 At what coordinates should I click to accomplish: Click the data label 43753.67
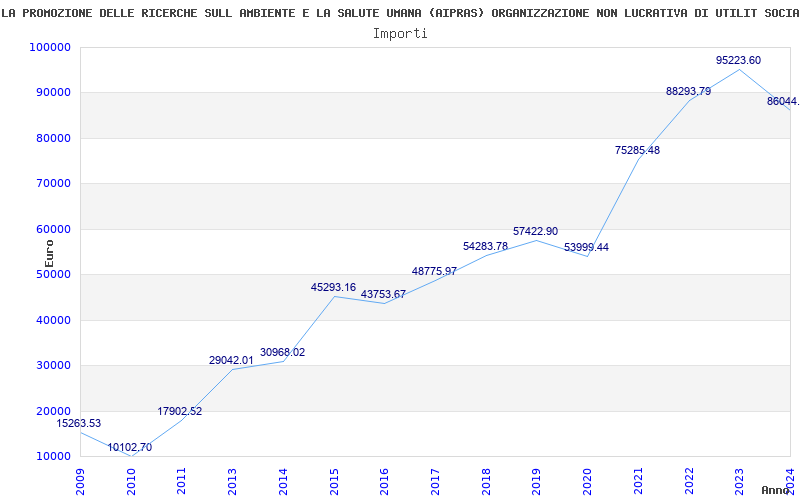[384, 294]
